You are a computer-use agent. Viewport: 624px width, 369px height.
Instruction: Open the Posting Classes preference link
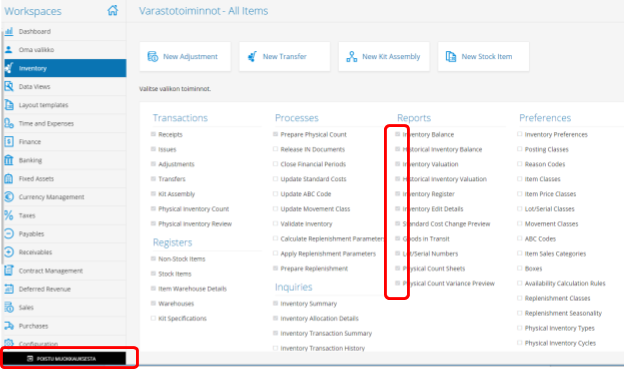point(546,149)
